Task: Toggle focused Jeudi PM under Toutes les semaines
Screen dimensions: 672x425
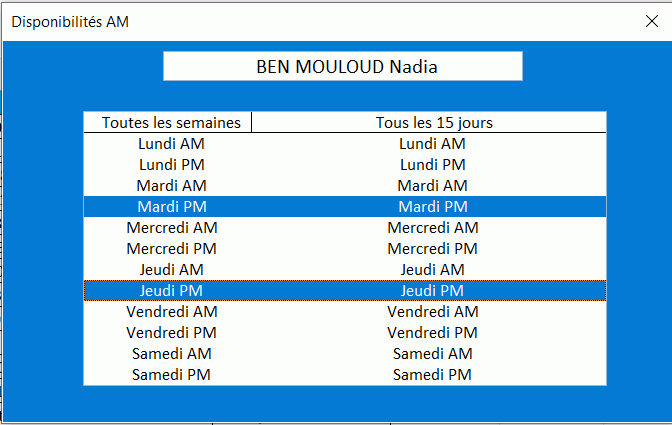Action: click(x=171, y=290)
